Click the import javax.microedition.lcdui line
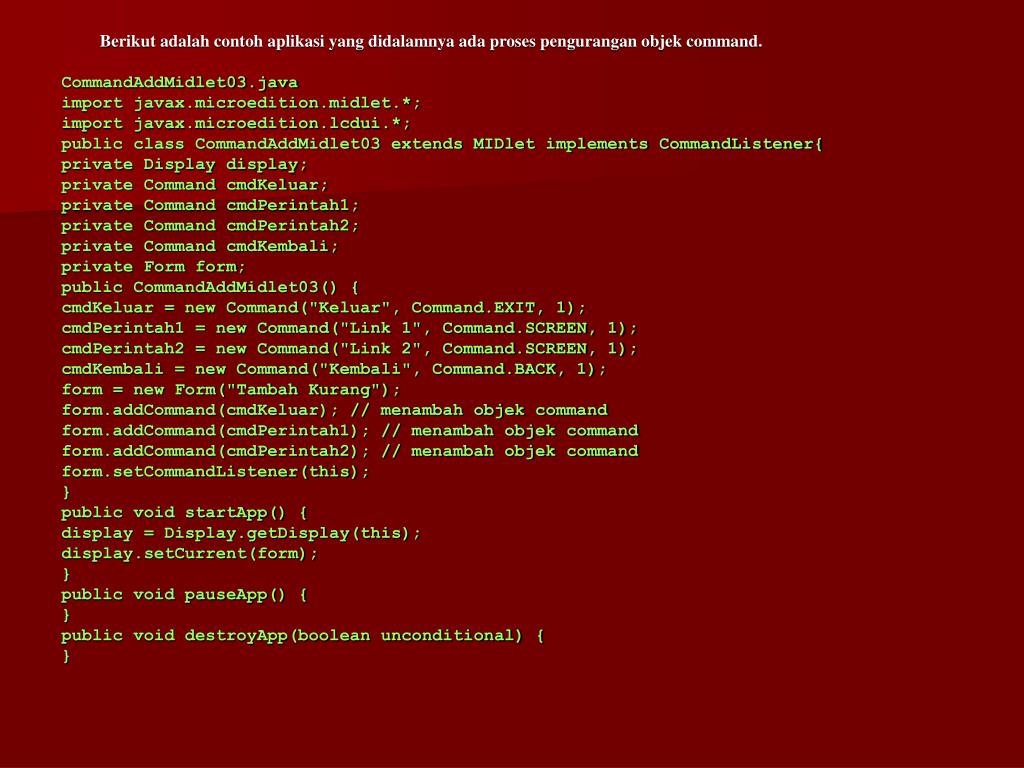This screenshot has height=768, width=1024. coord(236,123)
